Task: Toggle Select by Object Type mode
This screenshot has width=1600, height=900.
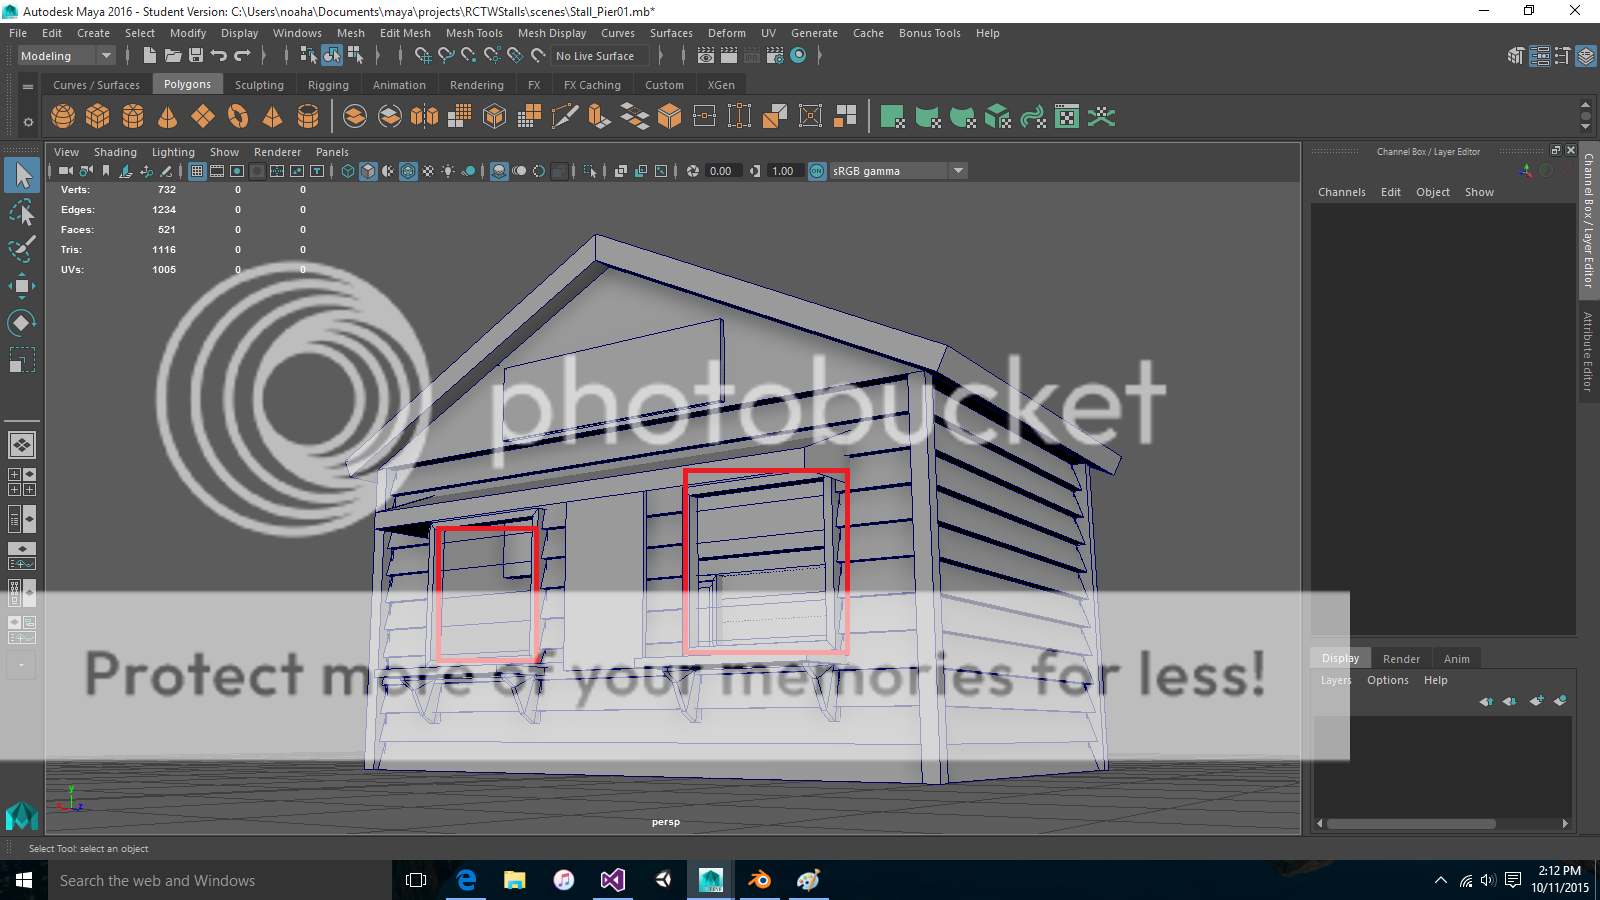Action: [332, 56]
